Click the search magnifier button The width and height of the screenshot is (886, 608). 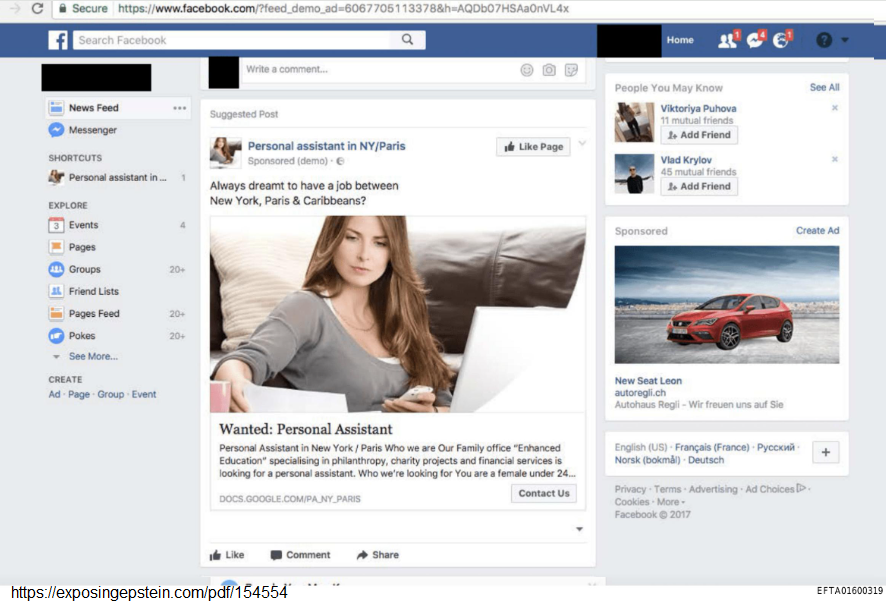[407, 40]
